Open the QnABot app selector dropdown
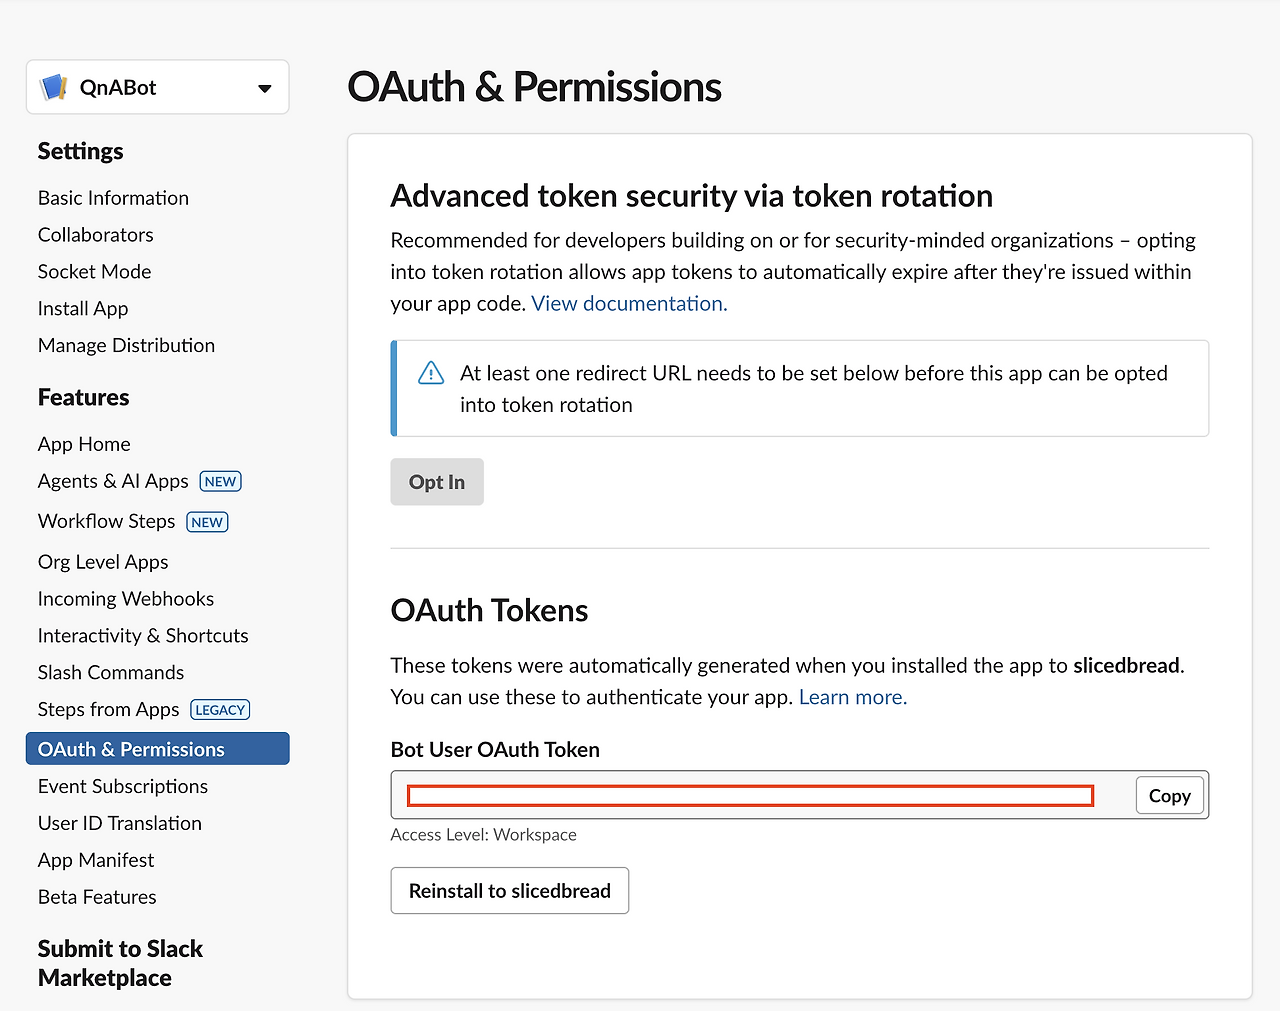 click(x=157, y=88)
